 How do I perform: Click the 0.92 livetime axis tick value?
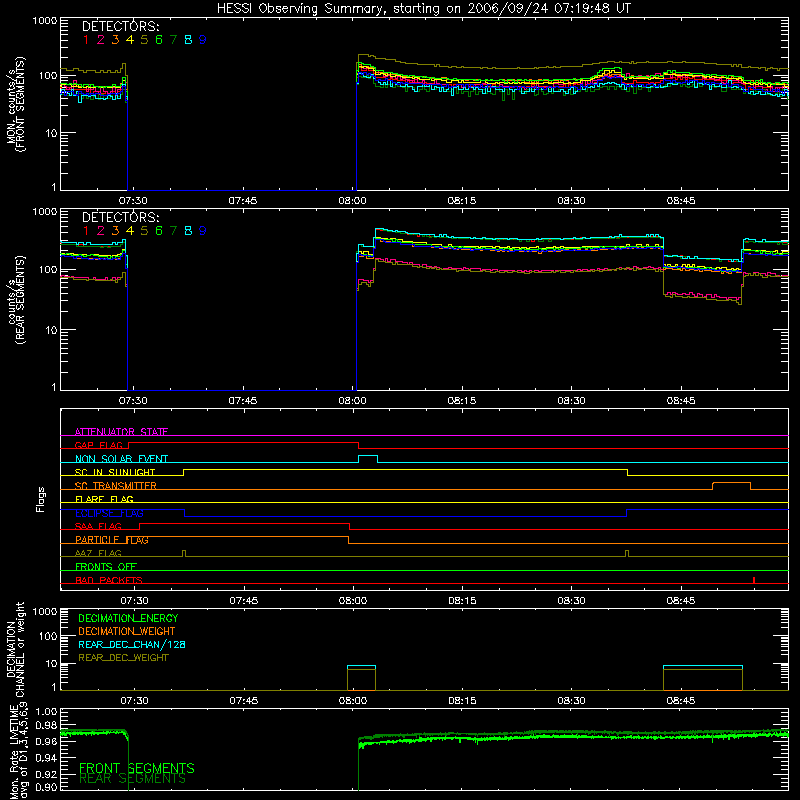tap(46, 774)
